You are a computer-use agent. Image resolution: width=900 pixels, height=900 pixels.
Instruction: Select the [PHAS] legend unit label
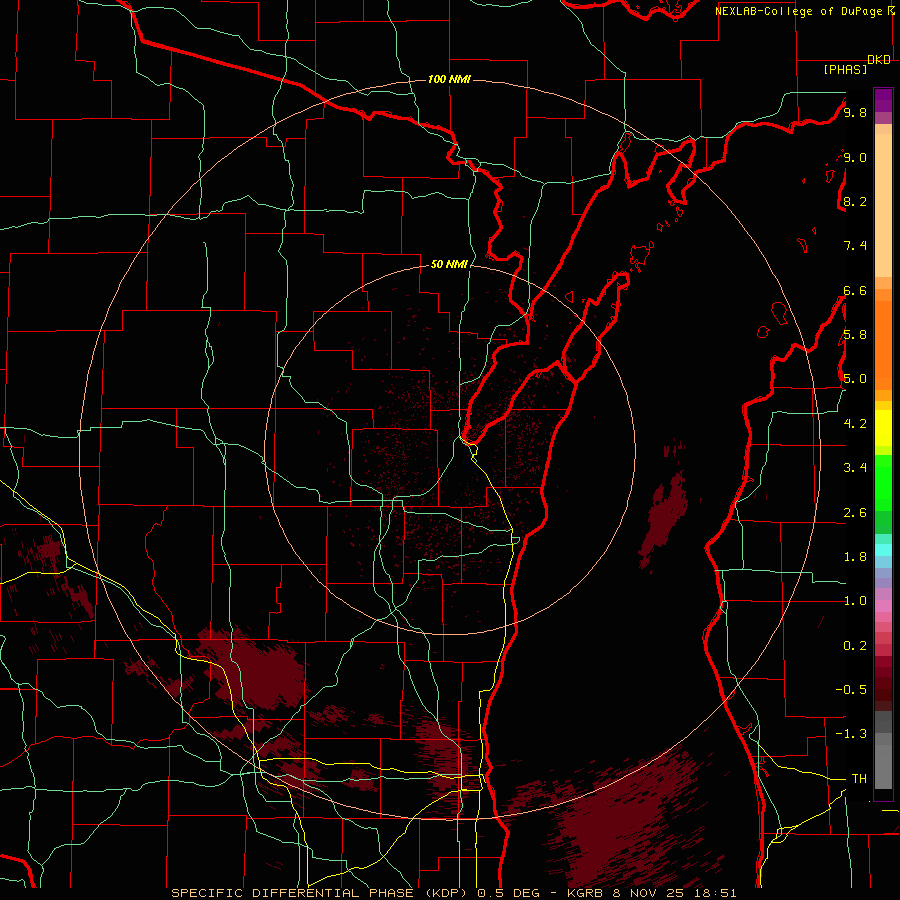click(845, 69)
